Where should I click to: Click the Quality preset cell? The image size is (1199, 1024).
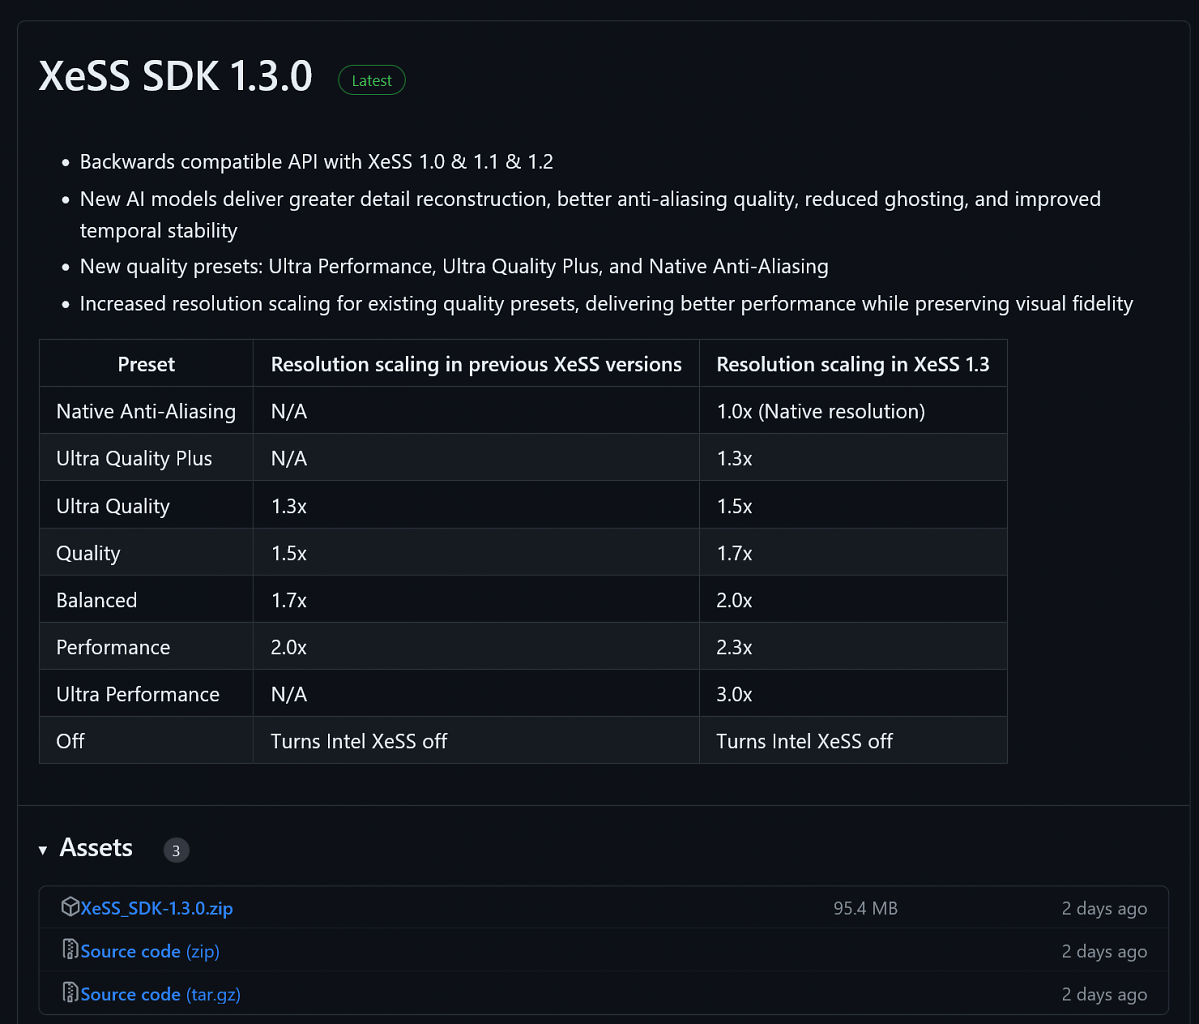(x=146, y=553)
